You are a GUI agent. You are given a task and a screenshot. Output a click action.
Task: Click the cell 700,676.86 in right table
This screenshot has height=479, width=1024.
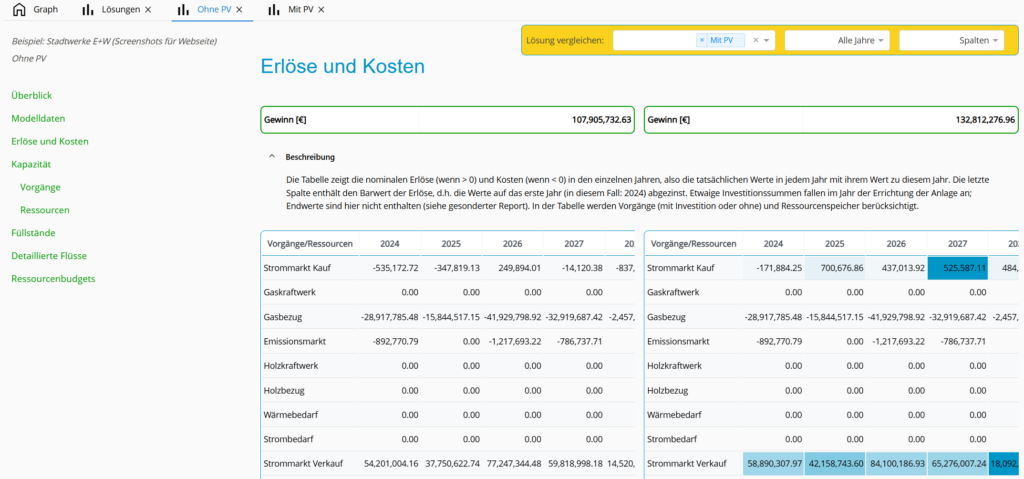[835, 268]
